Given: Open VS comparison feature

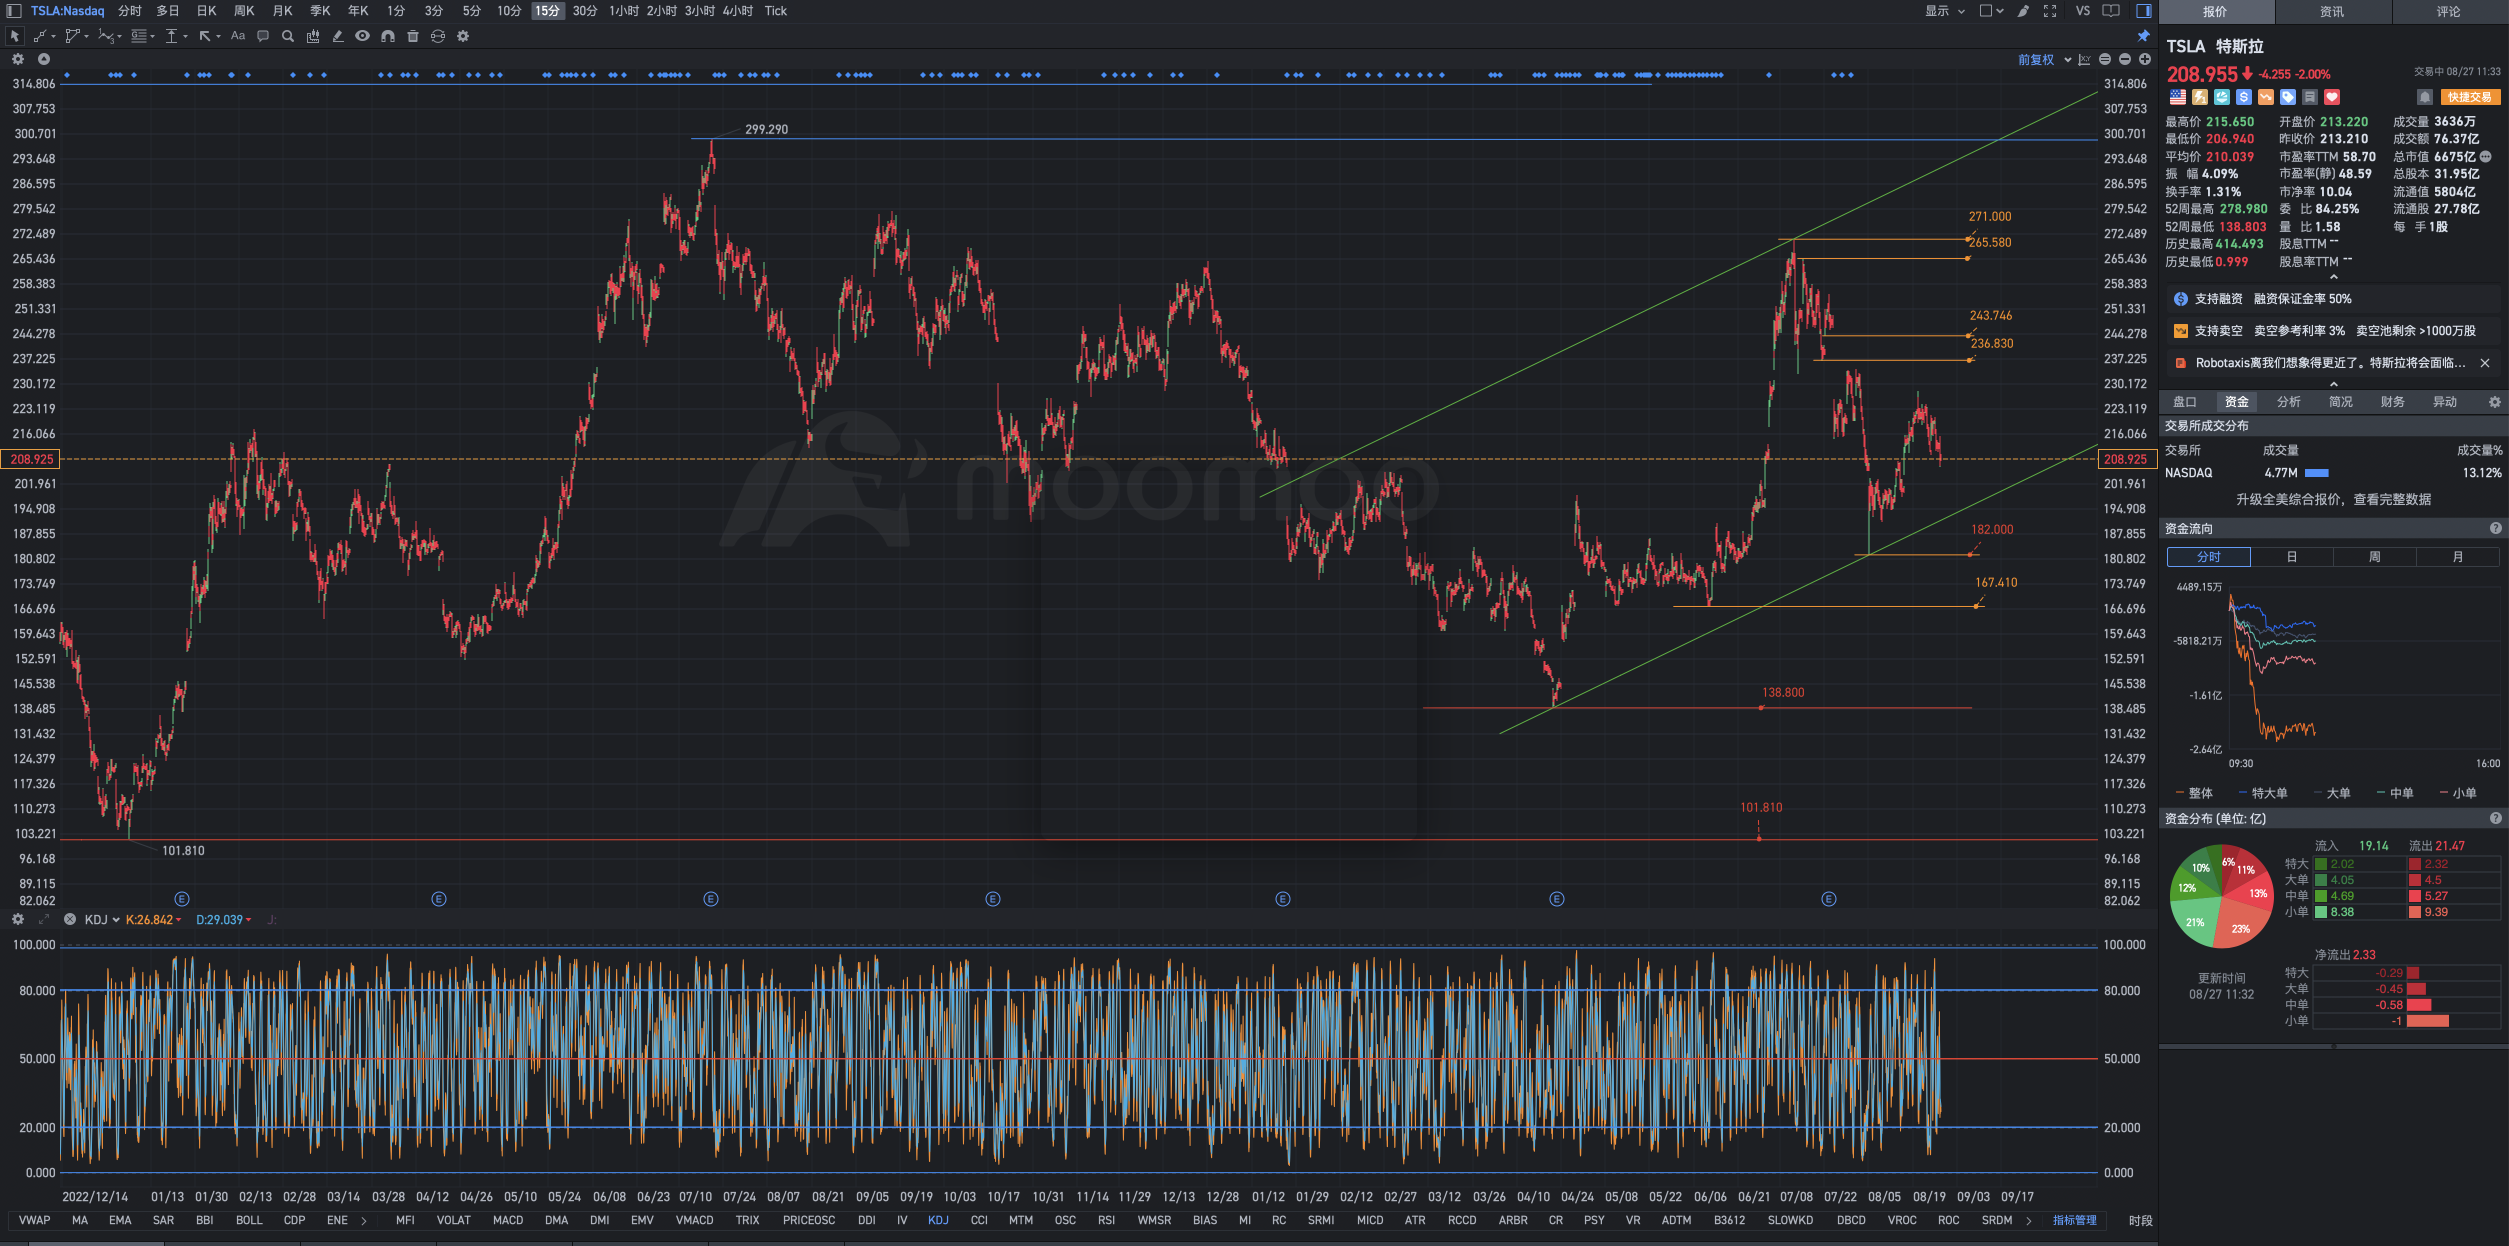Looking at the screenshot, I should click(2083, 11).
